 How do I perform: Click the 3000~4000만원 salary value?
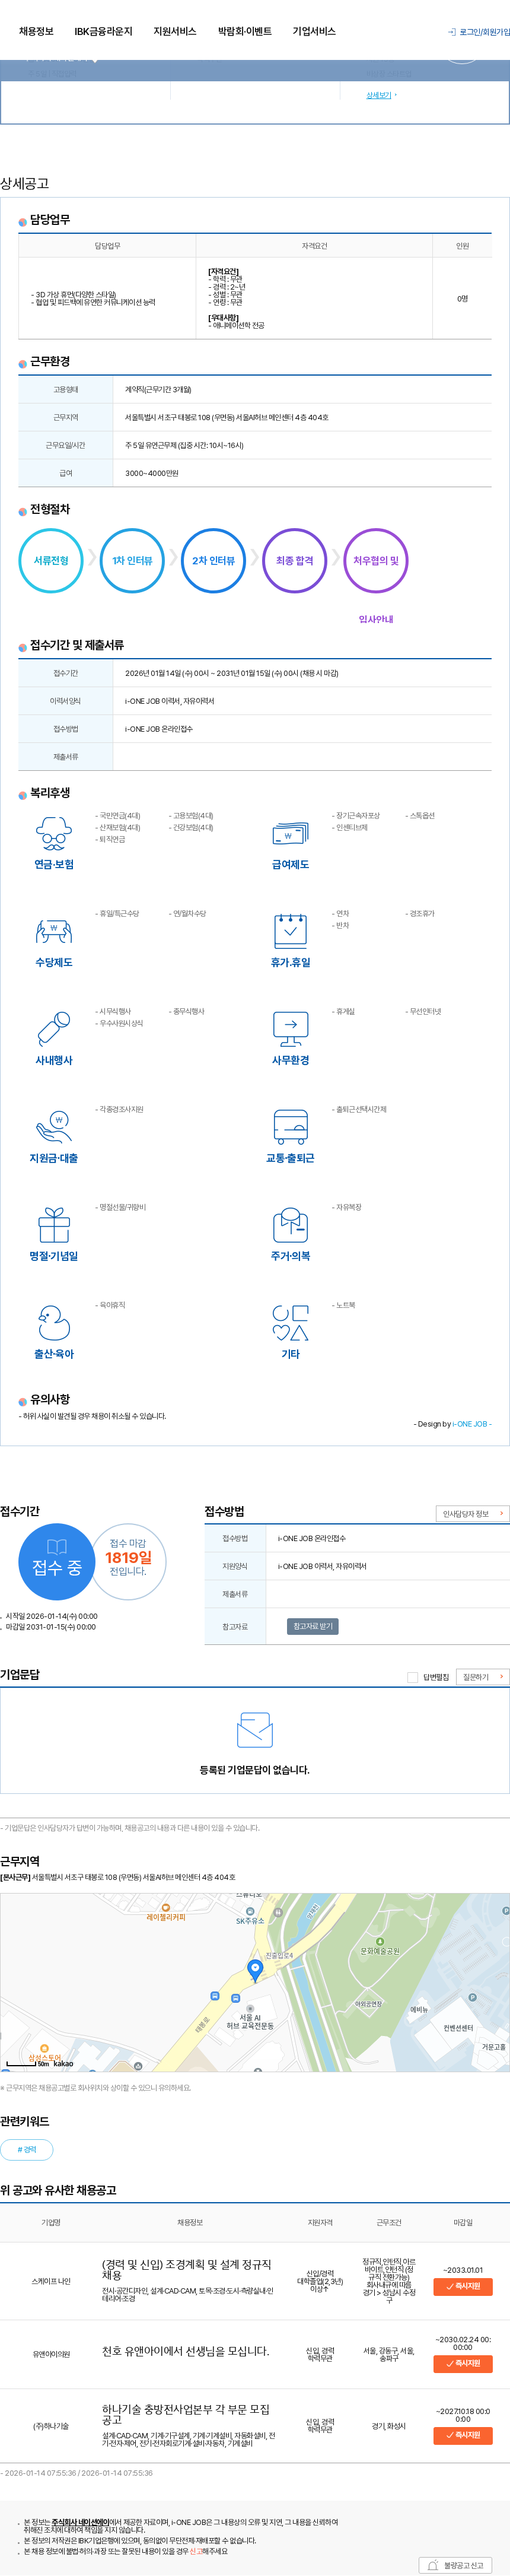click(x=151, y=473)
